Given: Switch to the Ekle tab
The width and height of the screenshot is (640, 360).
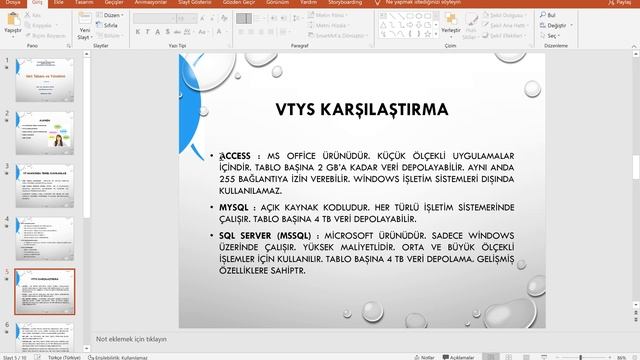Looking at the screenshot, I should click(x=58, y=2).
